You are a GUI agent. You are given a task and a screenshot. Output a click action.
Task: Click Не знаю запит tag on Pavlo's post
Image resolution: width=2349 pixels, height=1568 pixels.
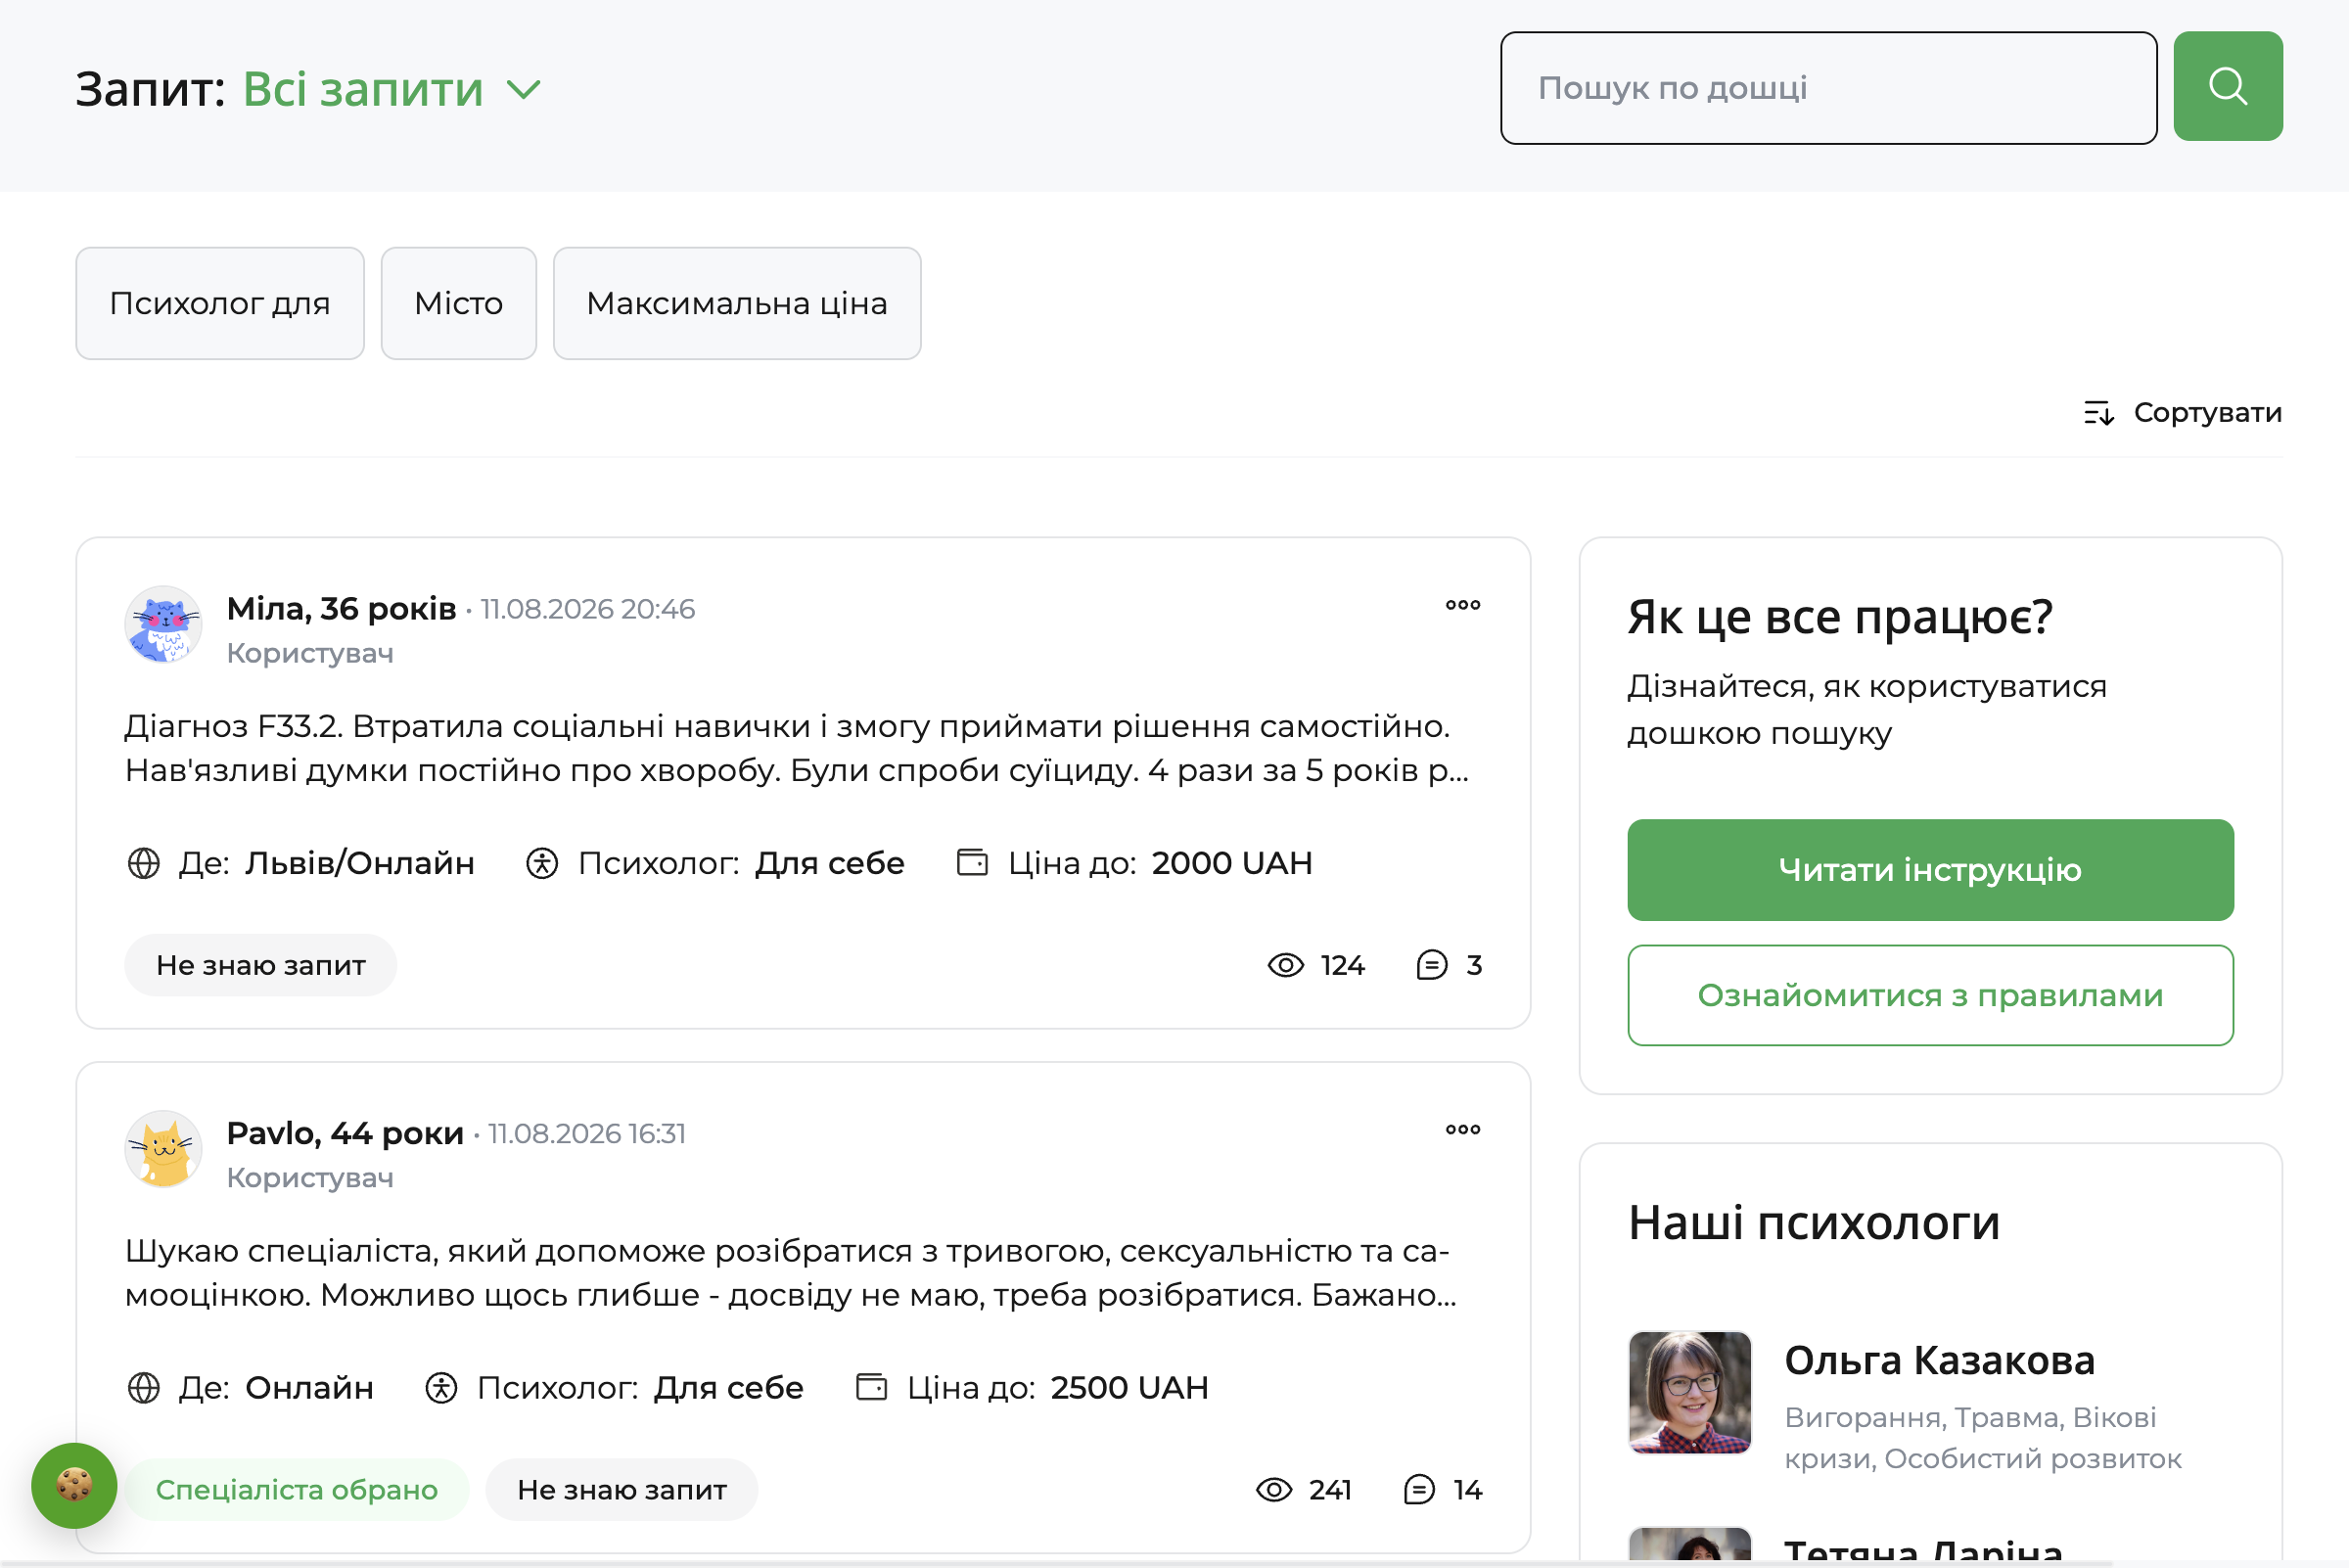(x=621, y=1489)
